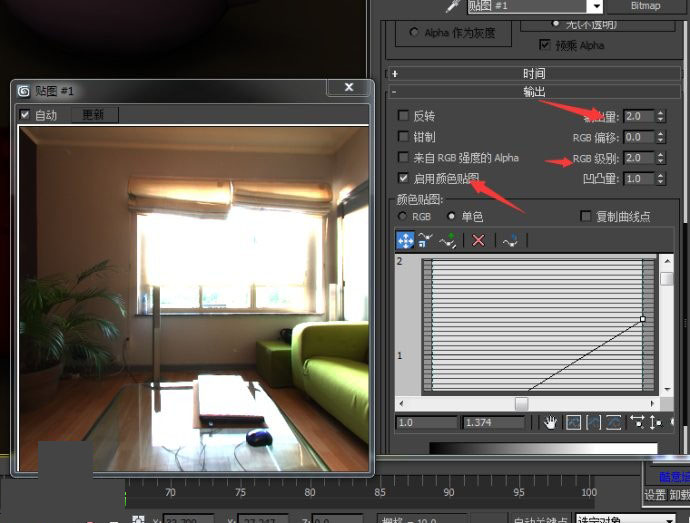Click the 凹凸量 value field showing 1.0
Viewport: 690px width, 523px height.
click(x=639, y=178)
